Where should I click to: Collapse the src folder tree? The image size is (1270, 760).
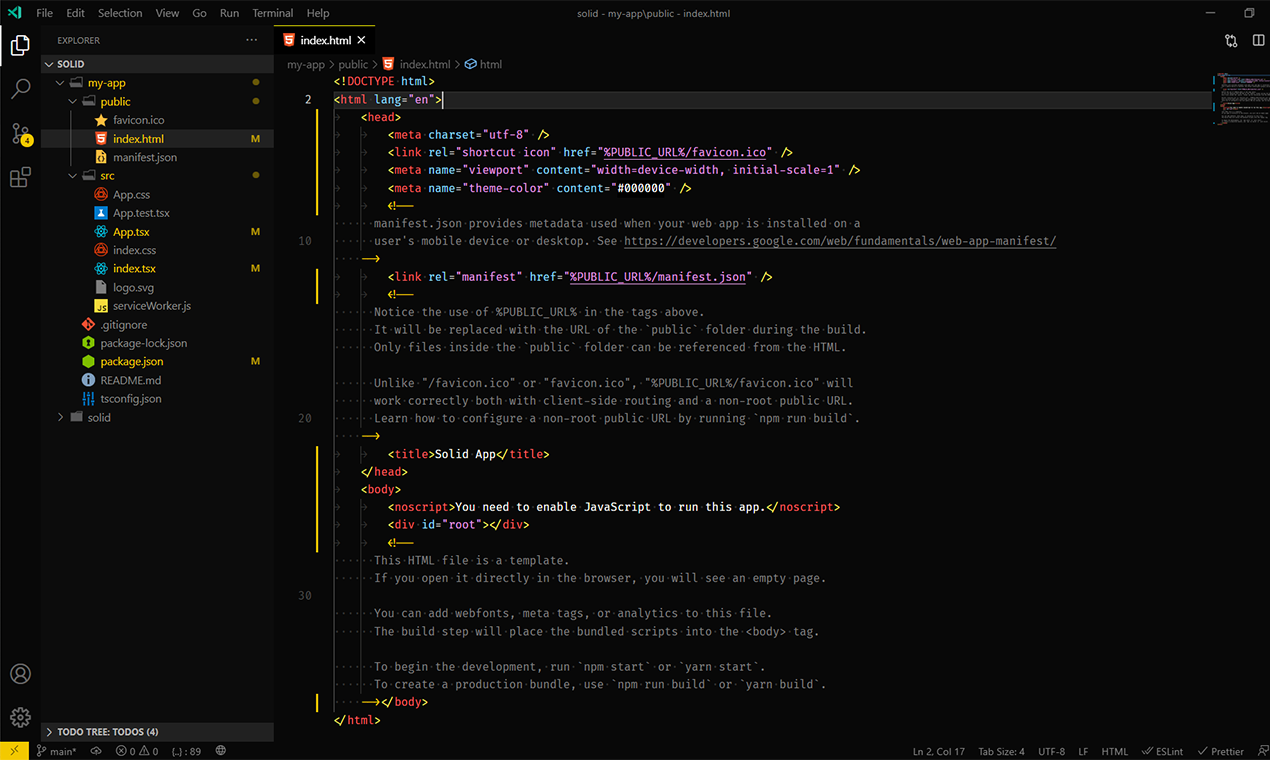click(72, 175)
